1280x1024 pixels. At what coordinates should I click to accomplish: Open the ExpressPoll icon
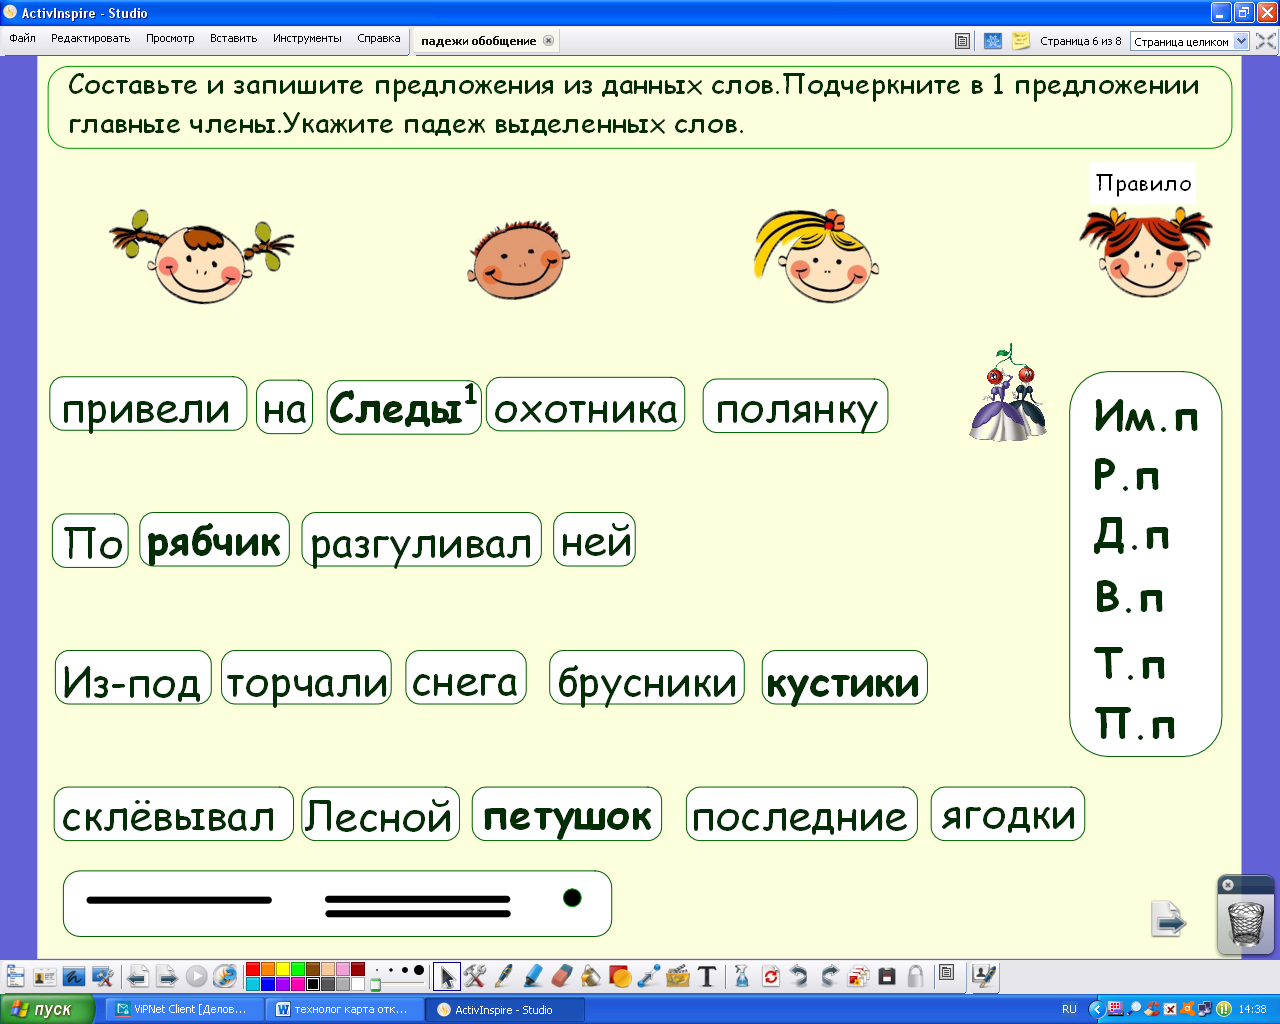tap(225, 977)
